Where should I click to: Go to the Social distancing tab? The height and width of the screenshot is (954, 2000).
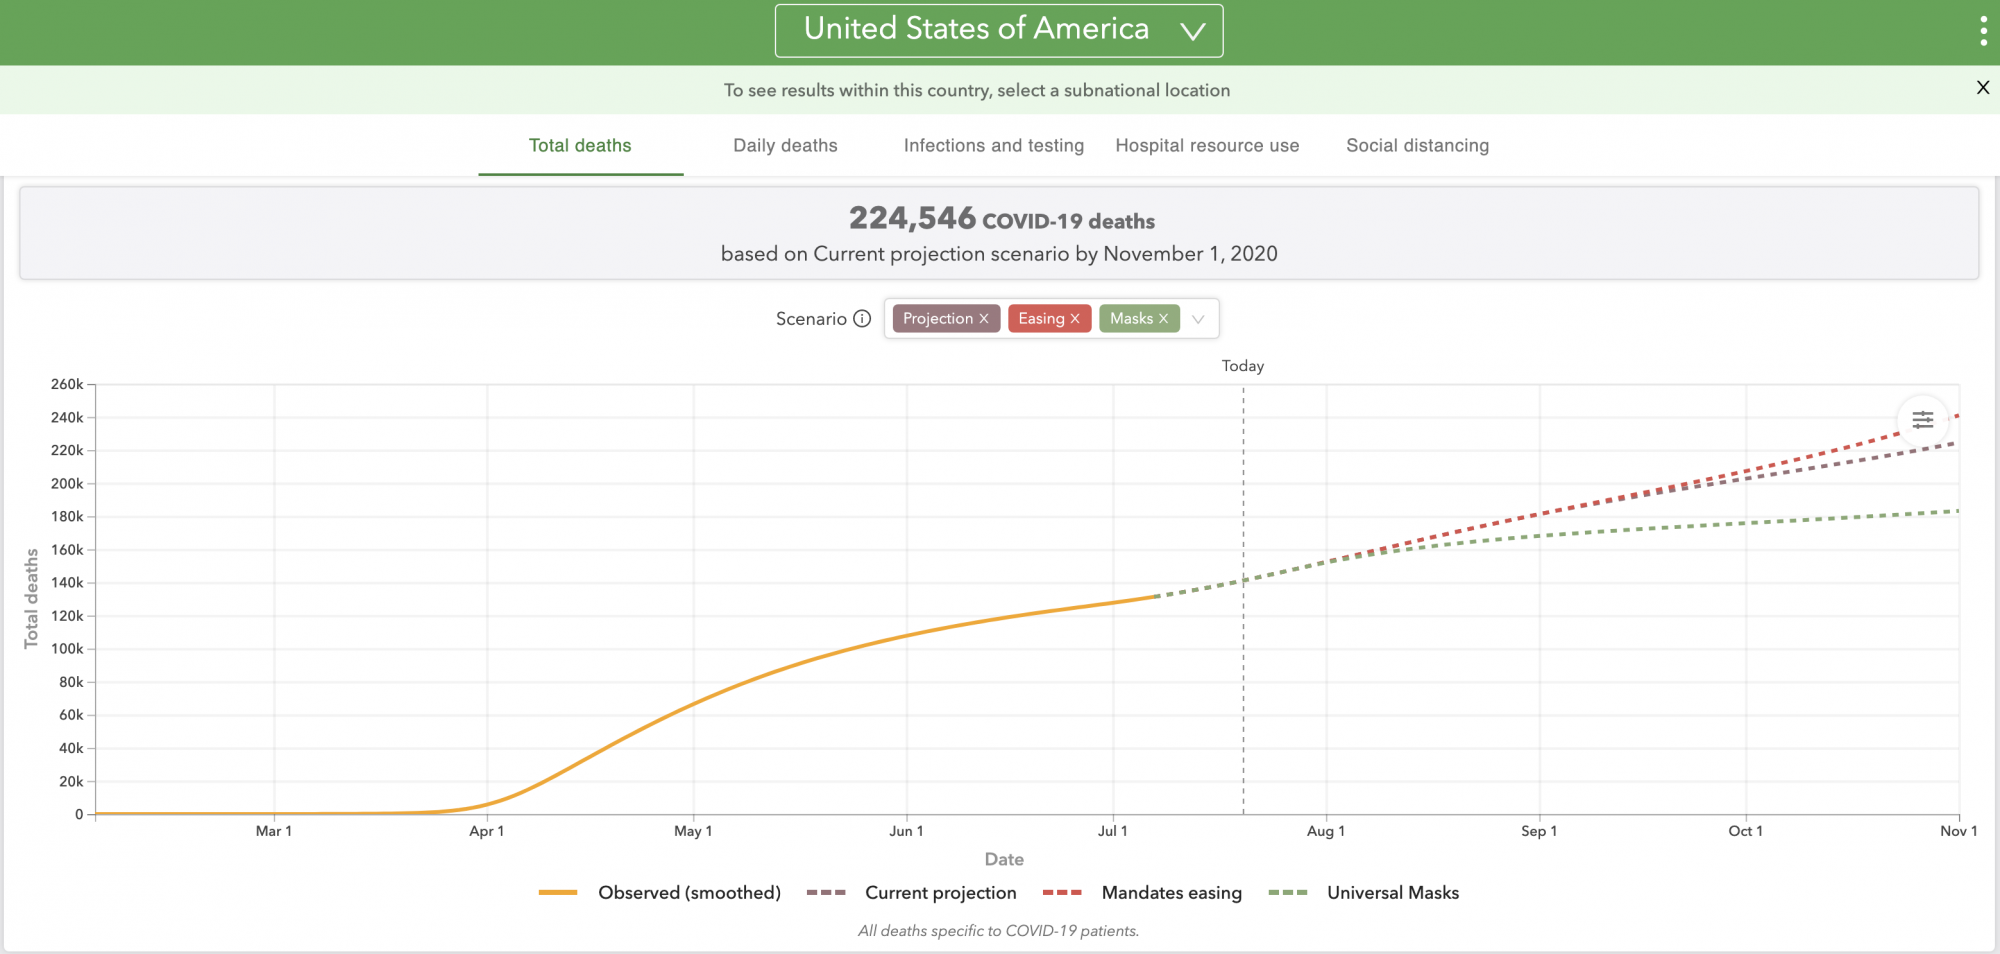[x=1417, y=146]
